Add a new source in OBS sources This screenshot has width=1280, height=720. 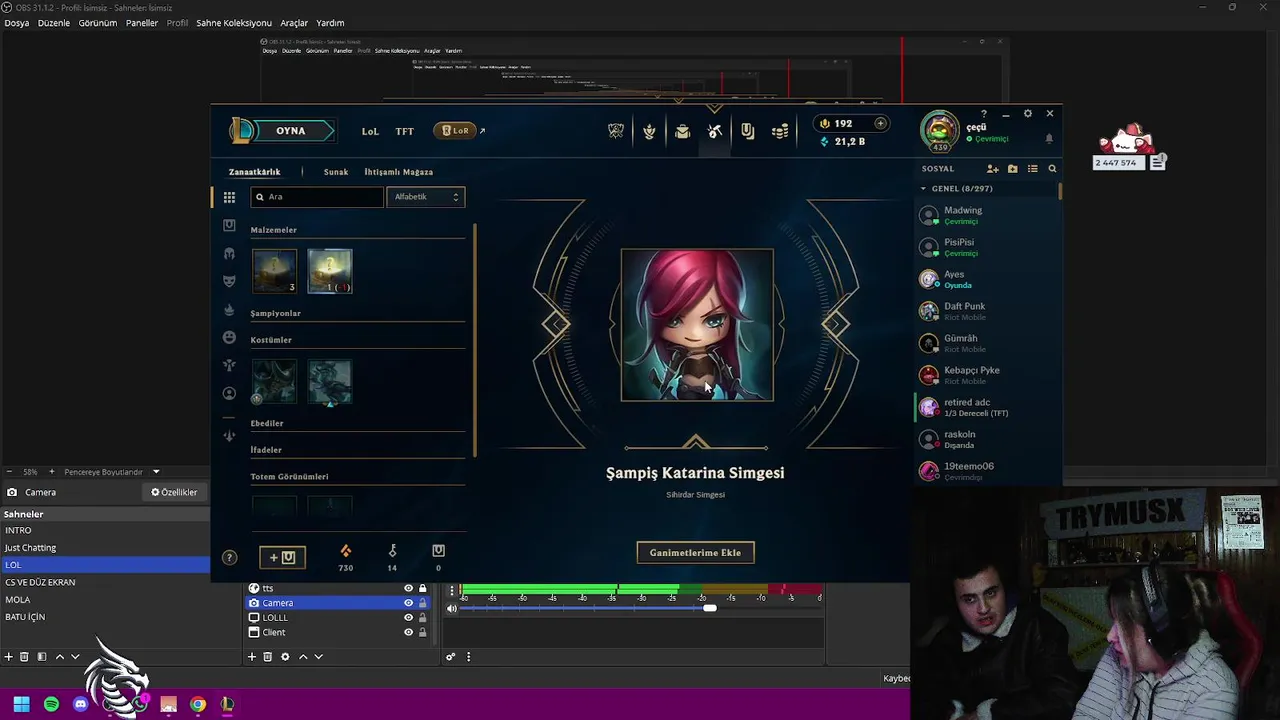(x=252, y=657)
